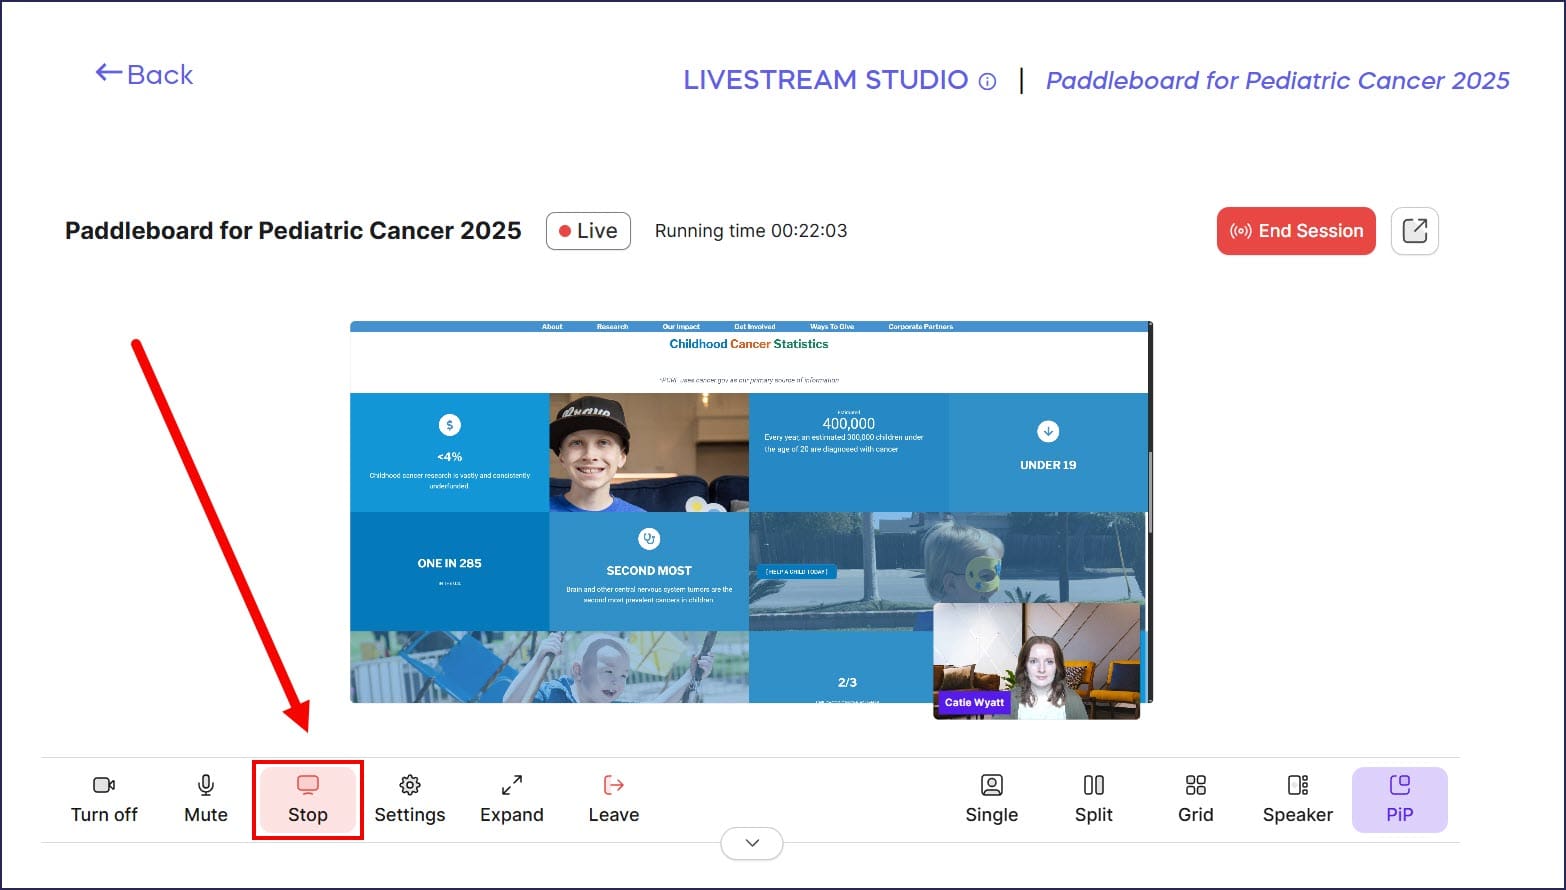Go back using the Back link

click(x=145, y=75)
